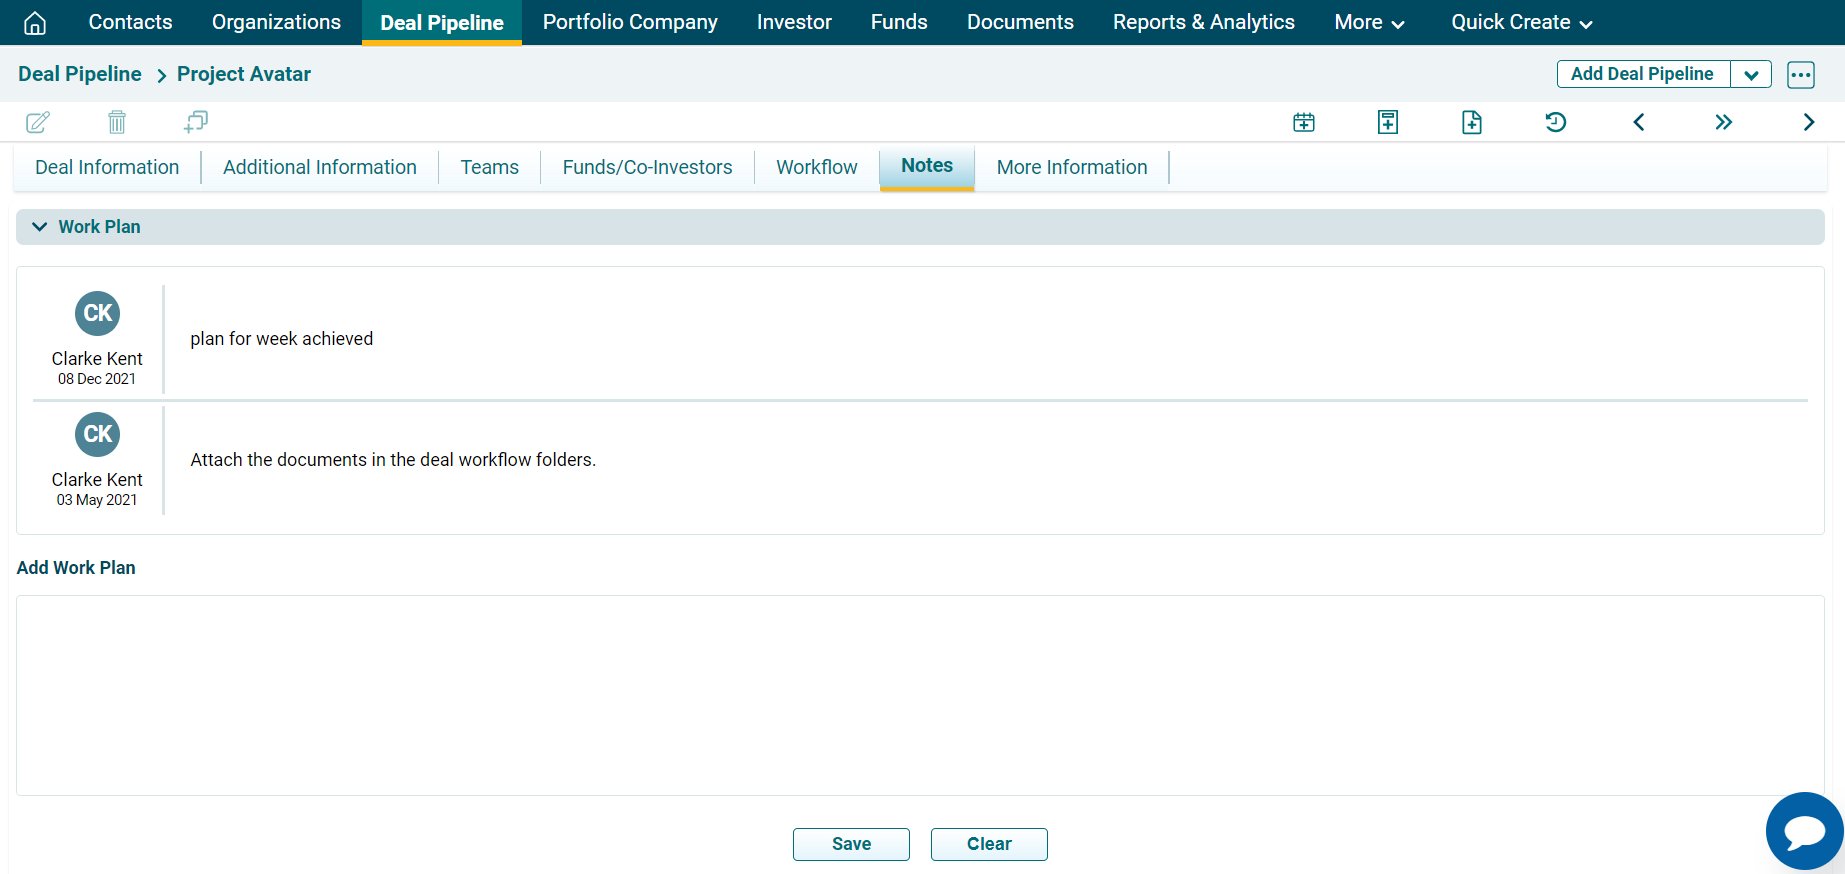Click the home icon in the navigation bar

point(35,23)
